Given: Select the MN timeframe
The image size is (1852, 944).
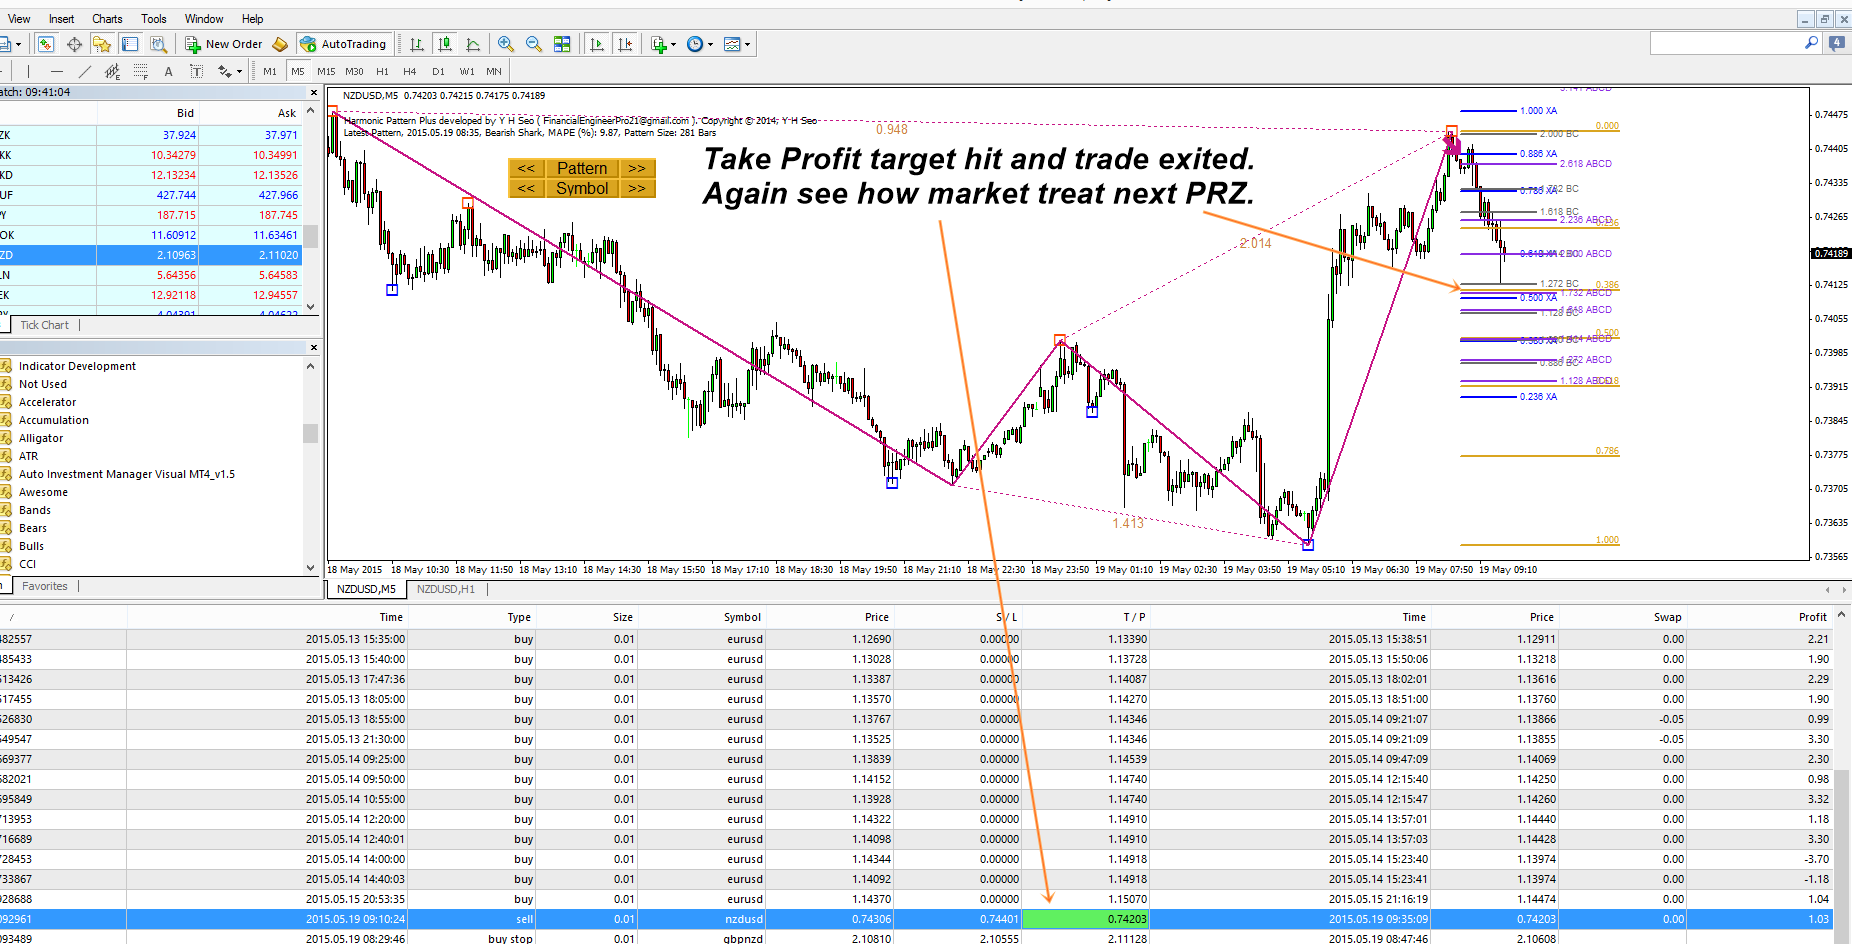Looking at the screenshot, I should [x=494, y=71].
